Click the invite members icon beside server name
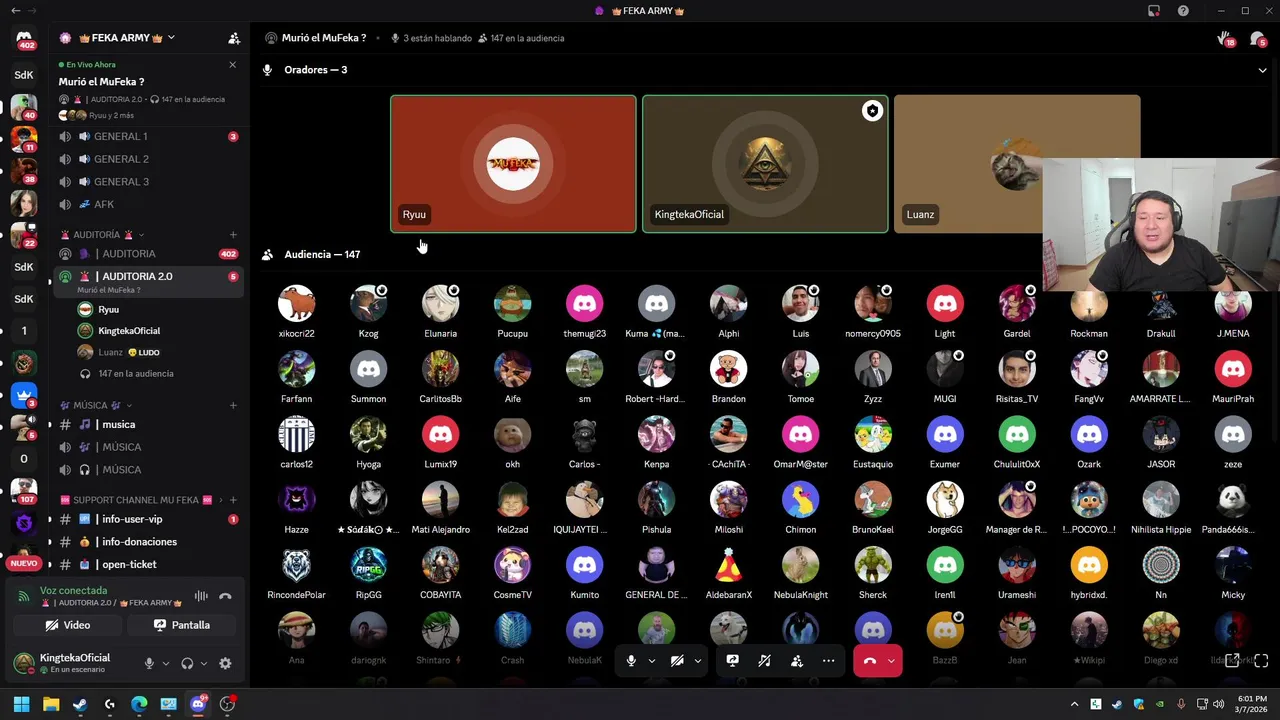This screenshot has height=720, width=1280. 233,38
